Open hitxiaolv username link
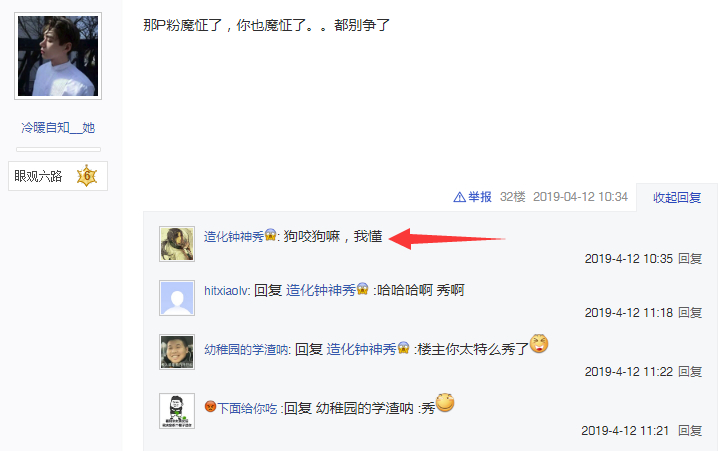 [x=226, y=290]
